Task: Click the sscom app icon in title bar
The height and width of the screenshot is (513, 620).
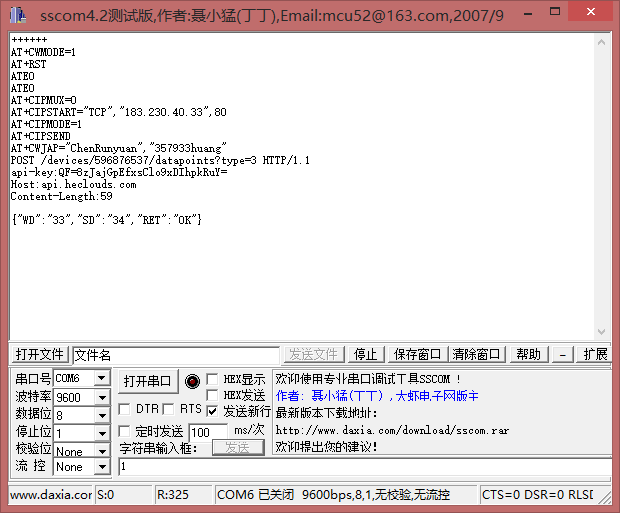Action: tap(18, 15)
